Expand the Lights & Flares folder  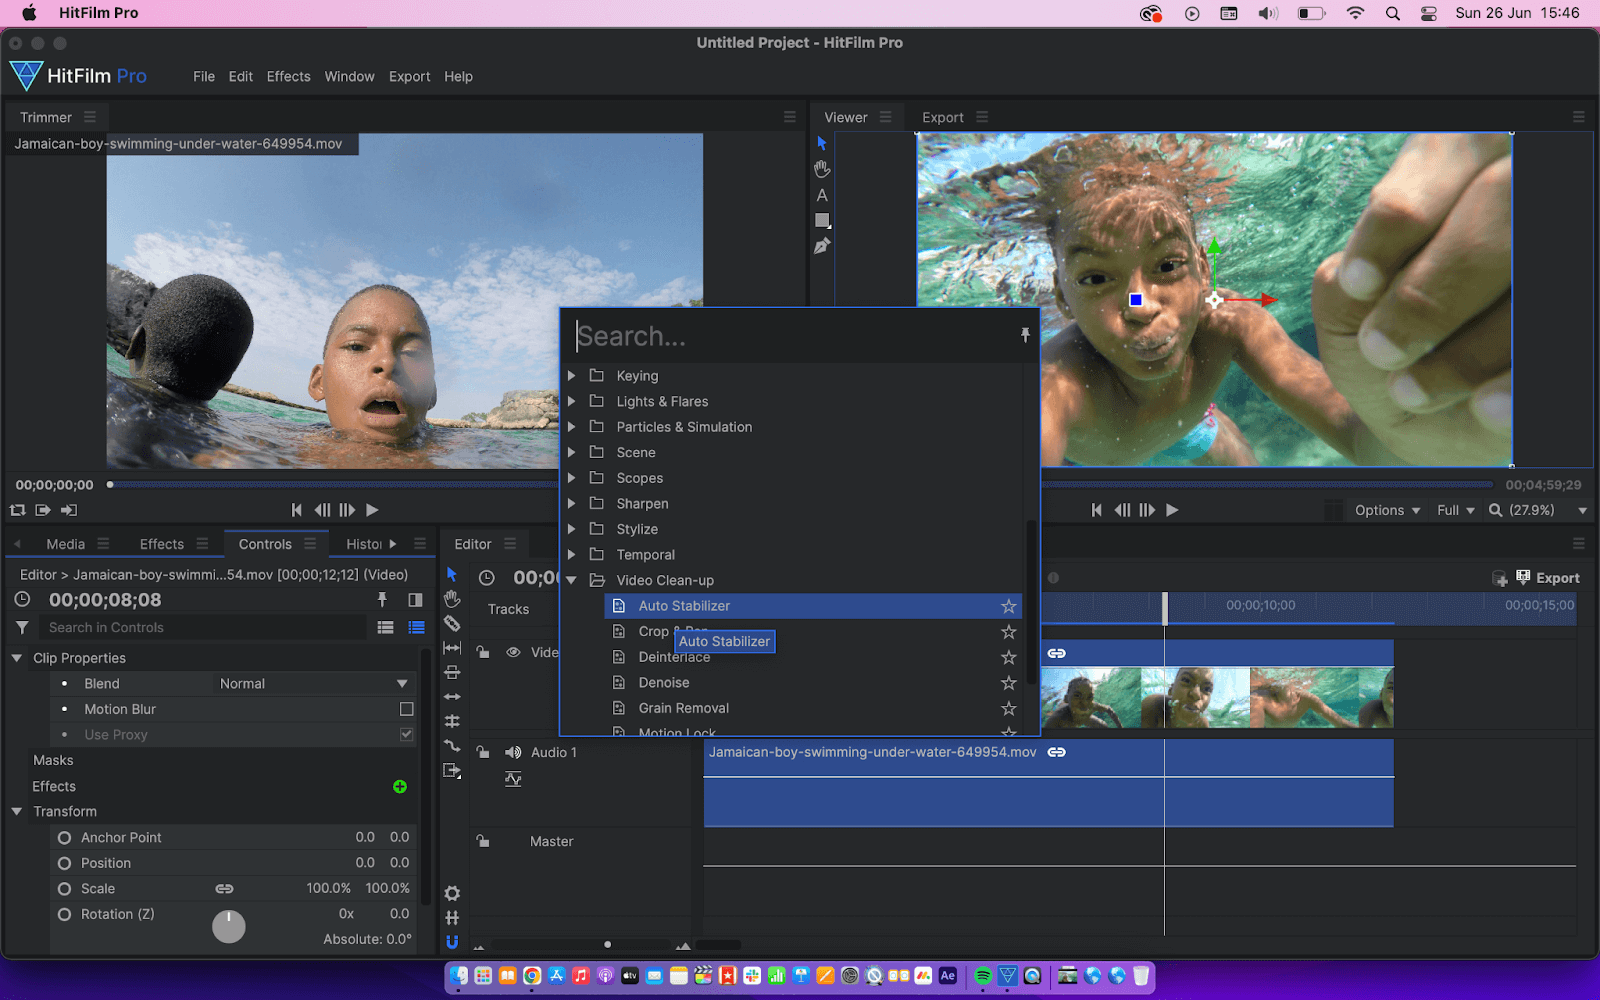coord(571,401)
